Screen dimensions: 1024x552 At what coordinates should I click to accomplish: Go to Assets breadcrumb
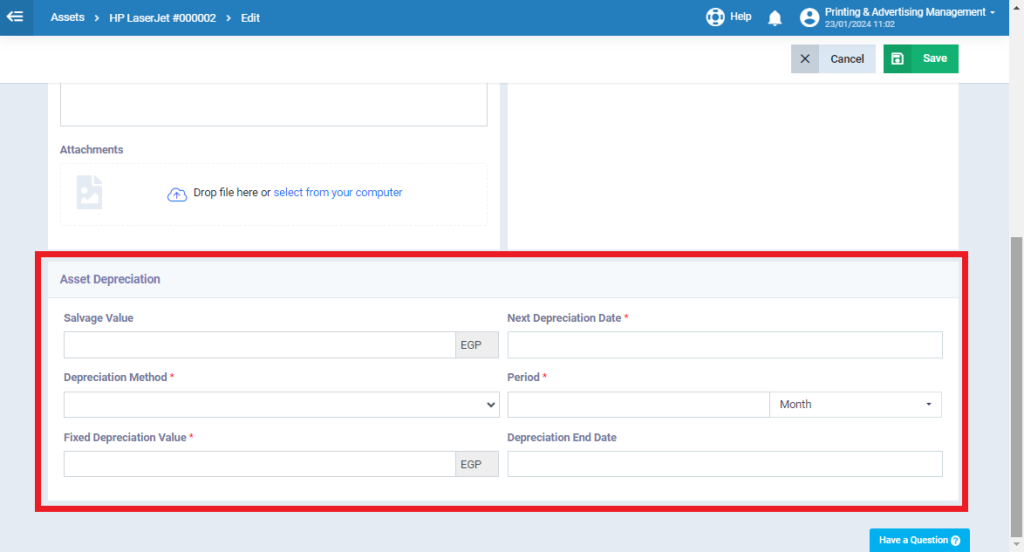coord(68,18)
